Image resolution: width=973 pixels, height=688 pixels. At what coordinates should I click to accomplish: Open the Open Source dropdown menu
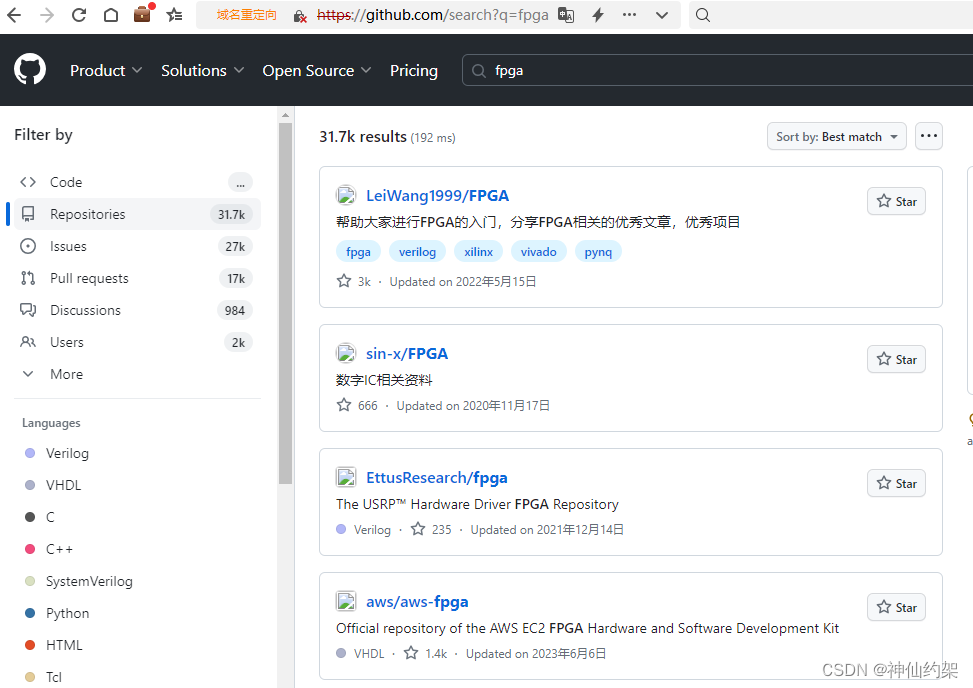pos(316,71)
